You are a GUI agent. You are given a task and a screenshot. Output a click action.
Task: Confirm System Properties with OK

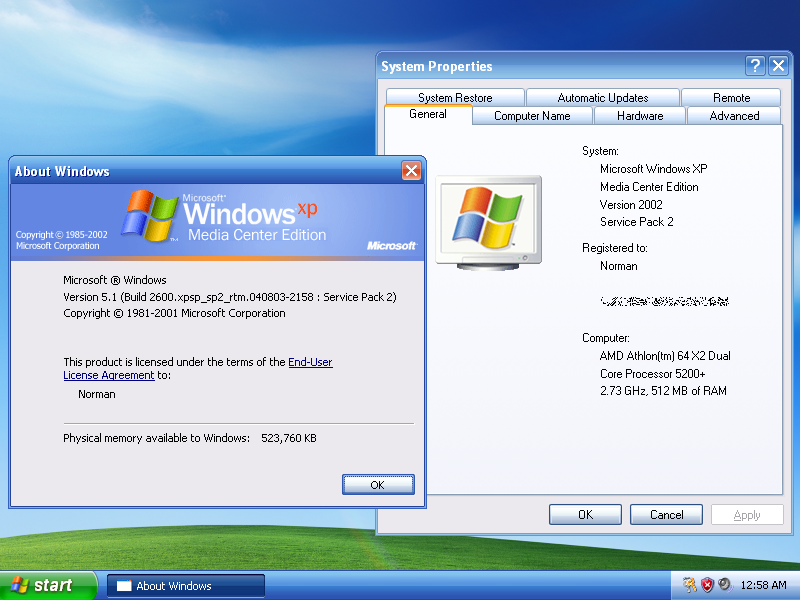pyautogui.click(x=585, y=514)
